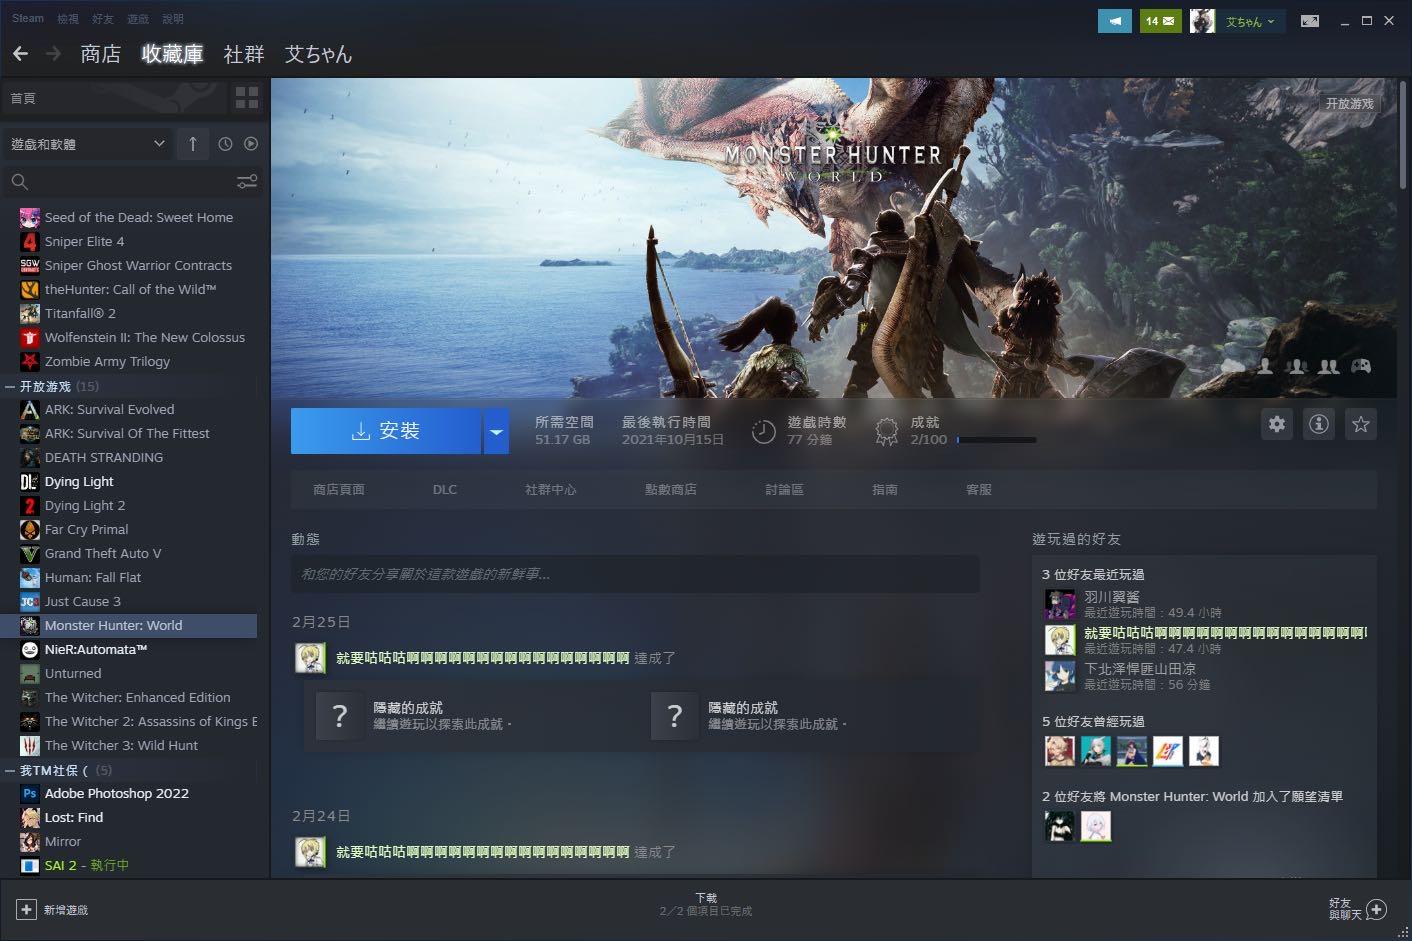The width and height of the screenshot is (1412, 941).
Task: Open the 14 messages inbox
Action: [x=1160, y=21]
